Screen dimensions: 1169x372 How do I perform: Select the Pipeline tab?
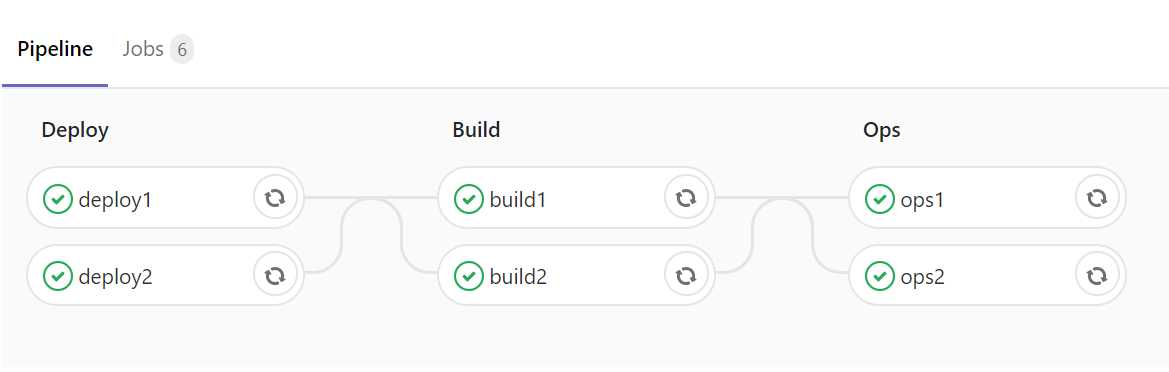pos(55,49)
